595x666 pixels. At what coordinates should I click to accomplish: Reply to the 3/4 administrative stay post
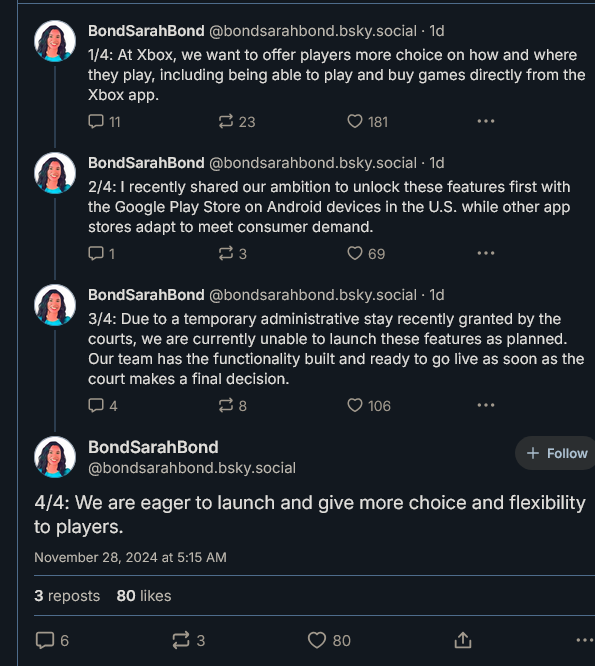[102, 406]
